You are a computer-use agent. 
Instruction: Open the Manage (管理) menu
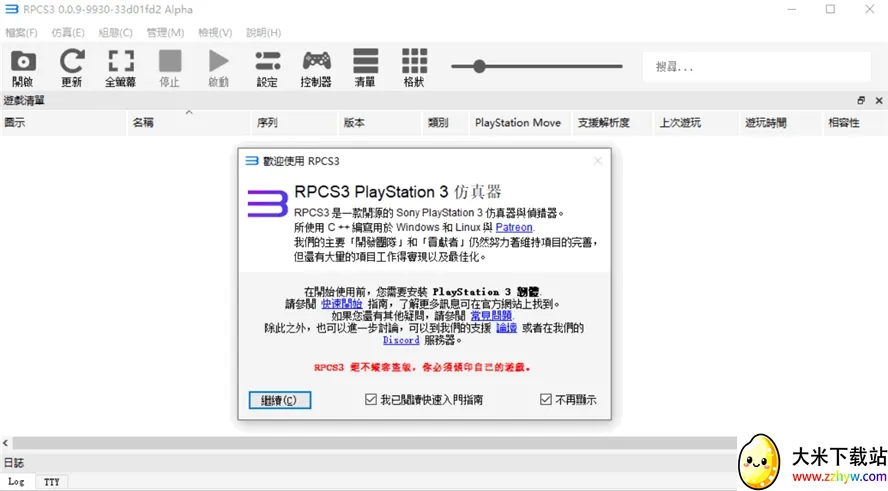click(165, 33)
